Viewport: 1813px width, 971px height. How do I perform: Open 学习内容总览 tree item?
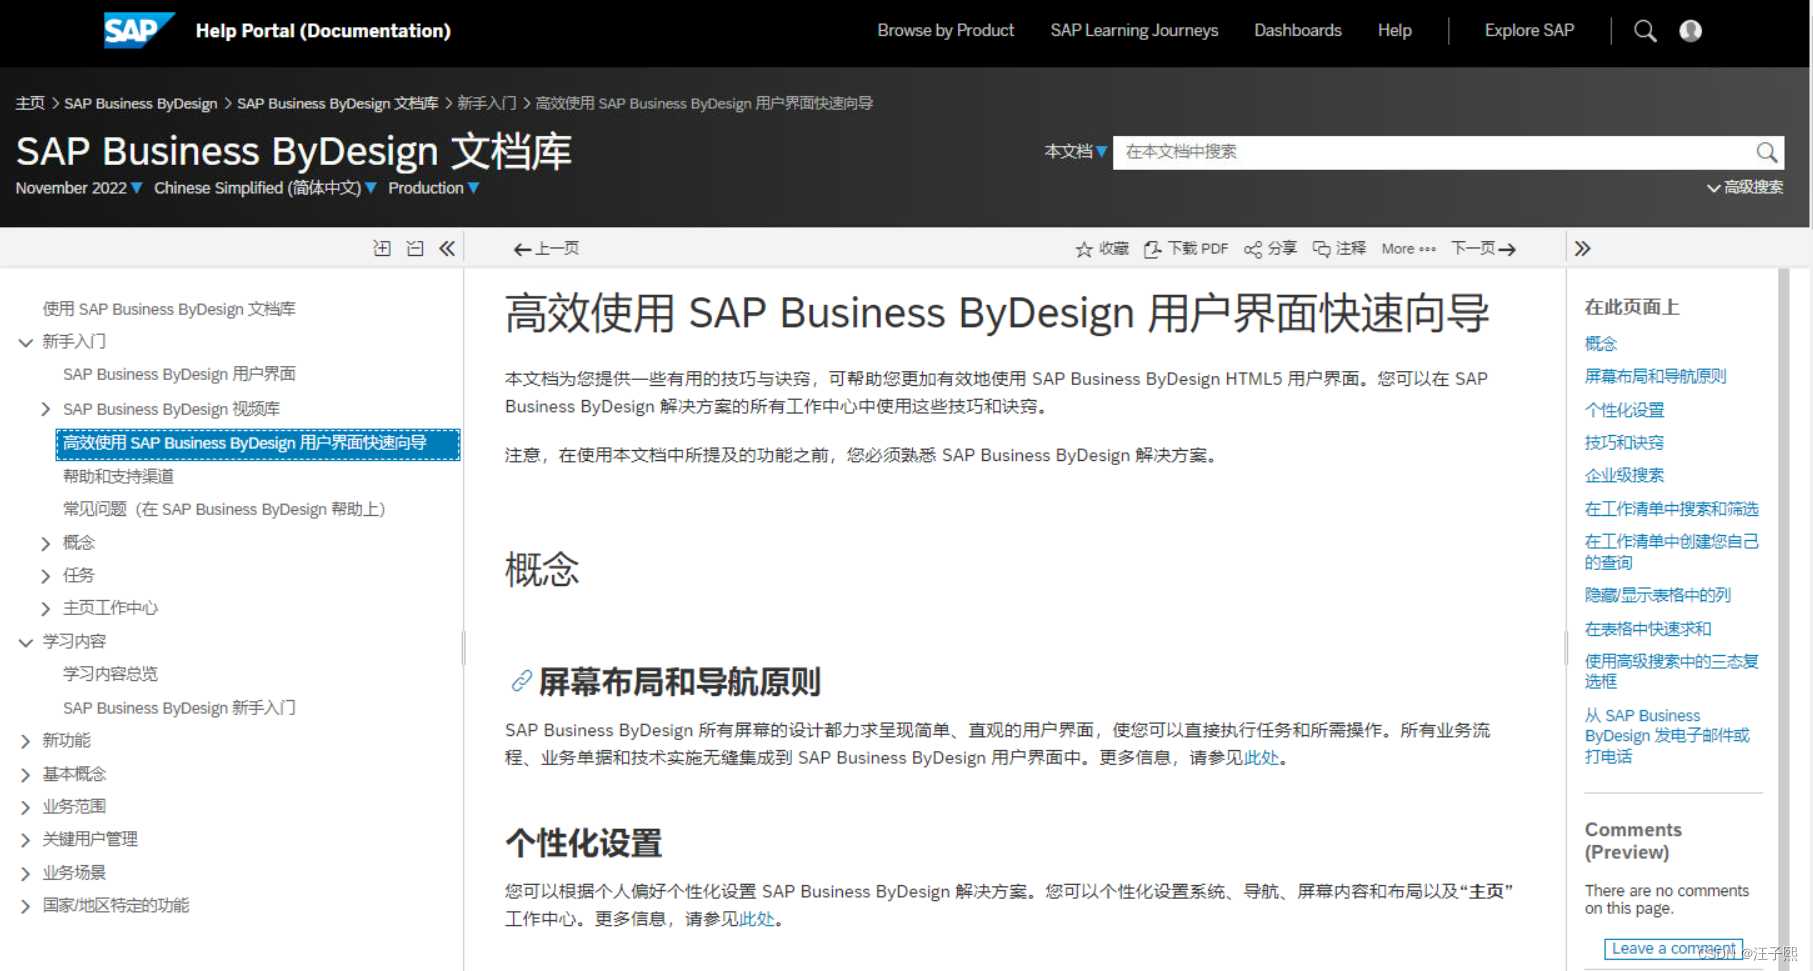click(110, 674)
